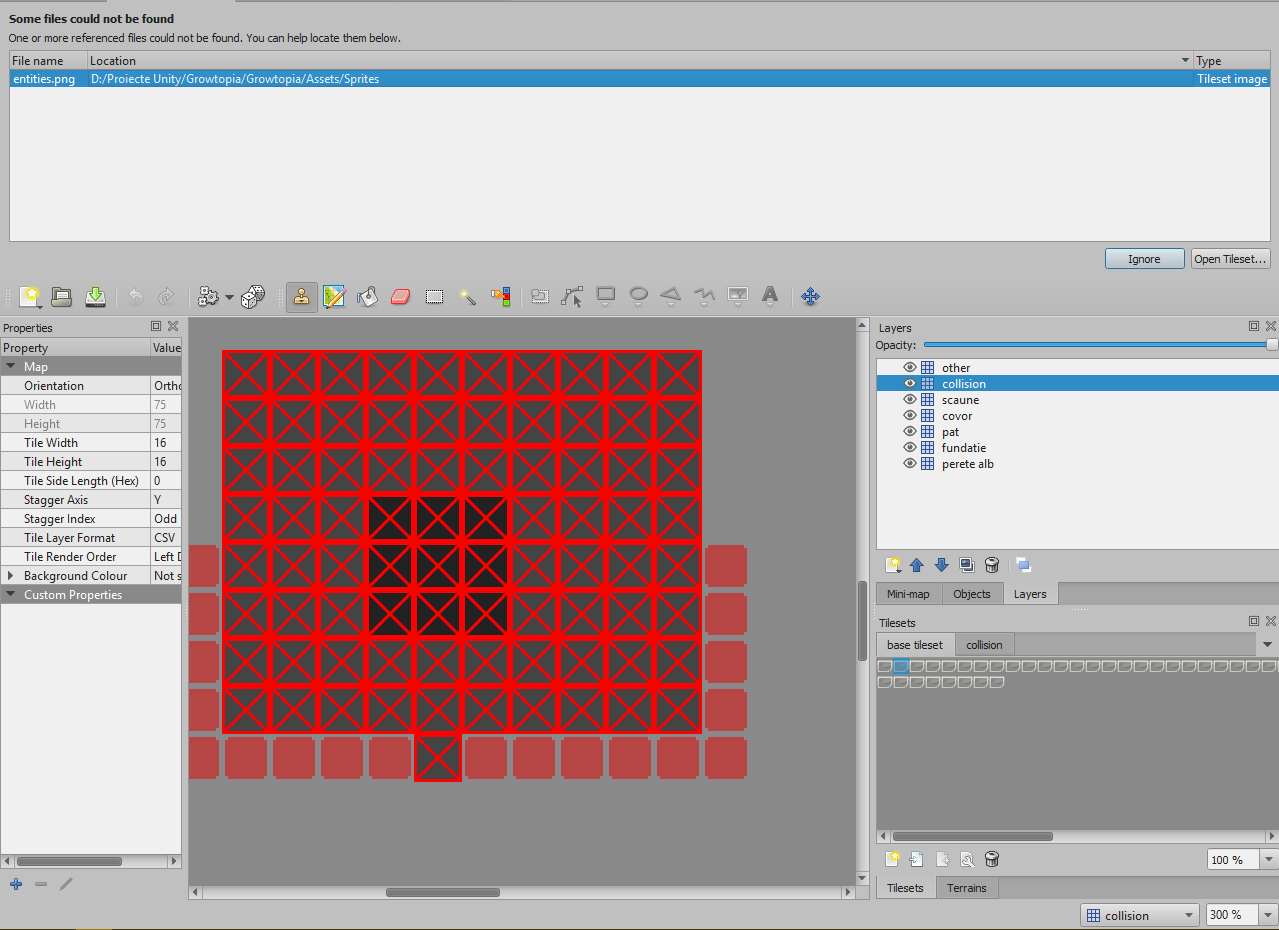This screenshot has height=930, width=1279.
Task: Switch to the 'collision' tileset tab
Action: click(x=984, y=645)
